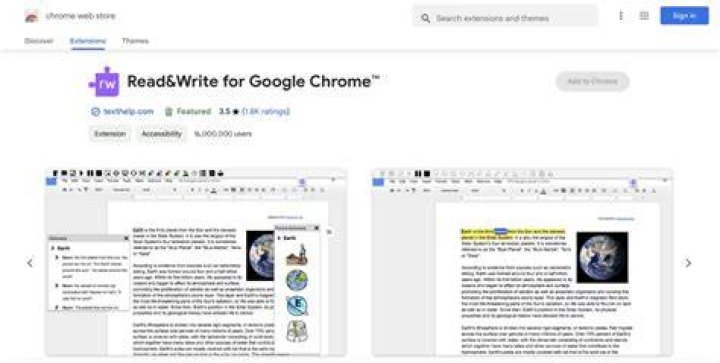Open the 1.8K ratings link
The image size is (720, 363).
(x=266, y=112)
